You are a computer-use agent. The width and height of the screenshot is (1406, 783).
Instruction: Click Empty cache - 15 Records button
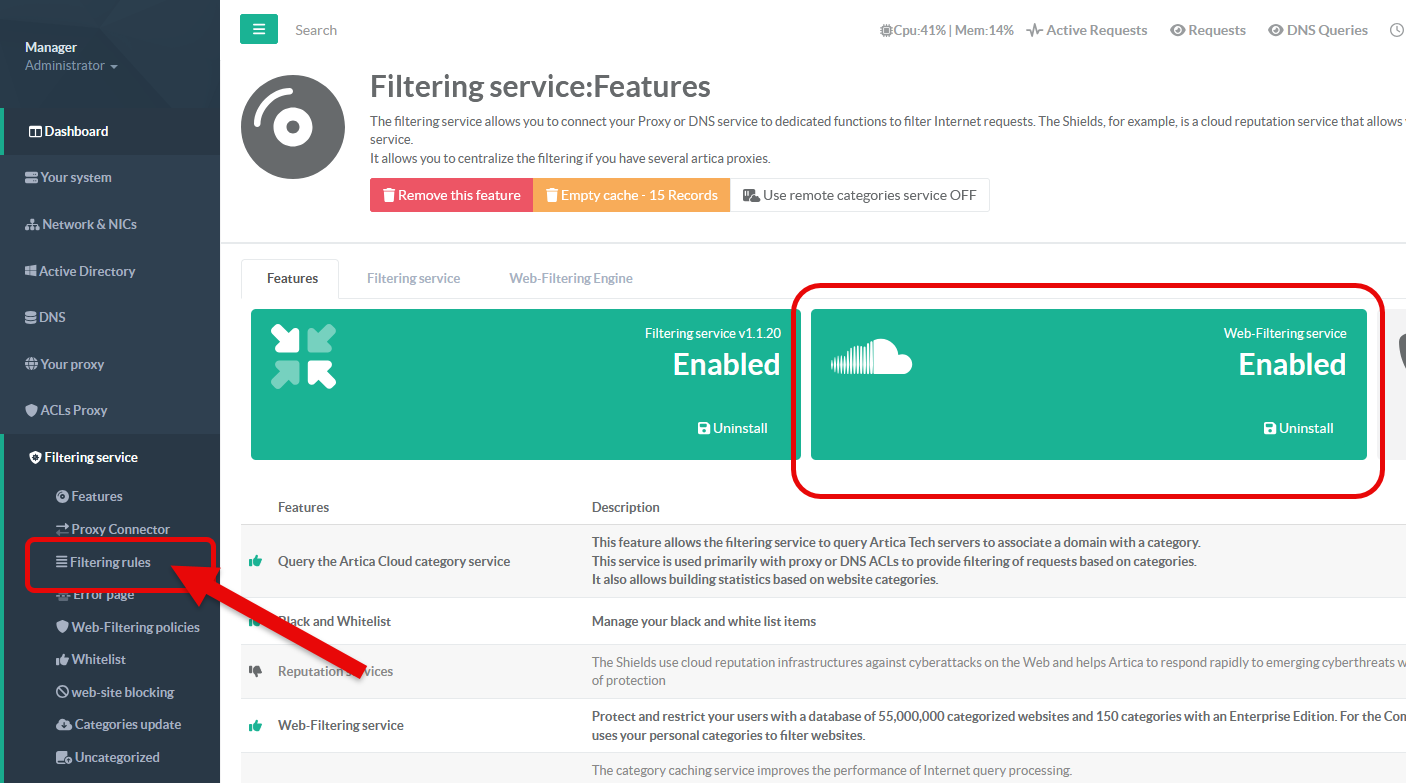631,195
